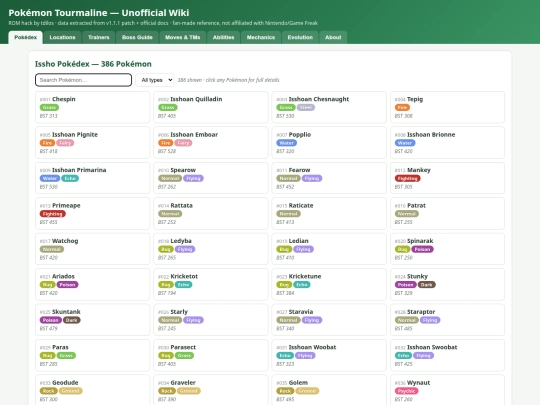The image size is (540, 405).
Task: Open the Spearow card
Action: click(x=211, y=178)
